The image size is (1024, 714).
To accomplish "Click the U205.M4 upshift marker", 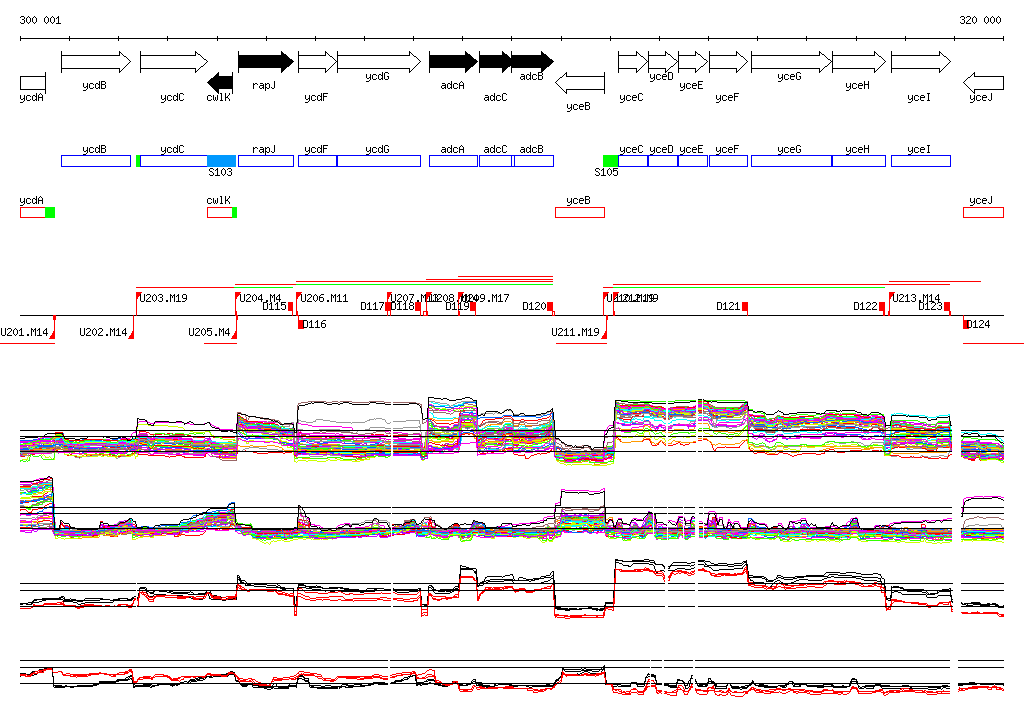I will coord(234,333).
